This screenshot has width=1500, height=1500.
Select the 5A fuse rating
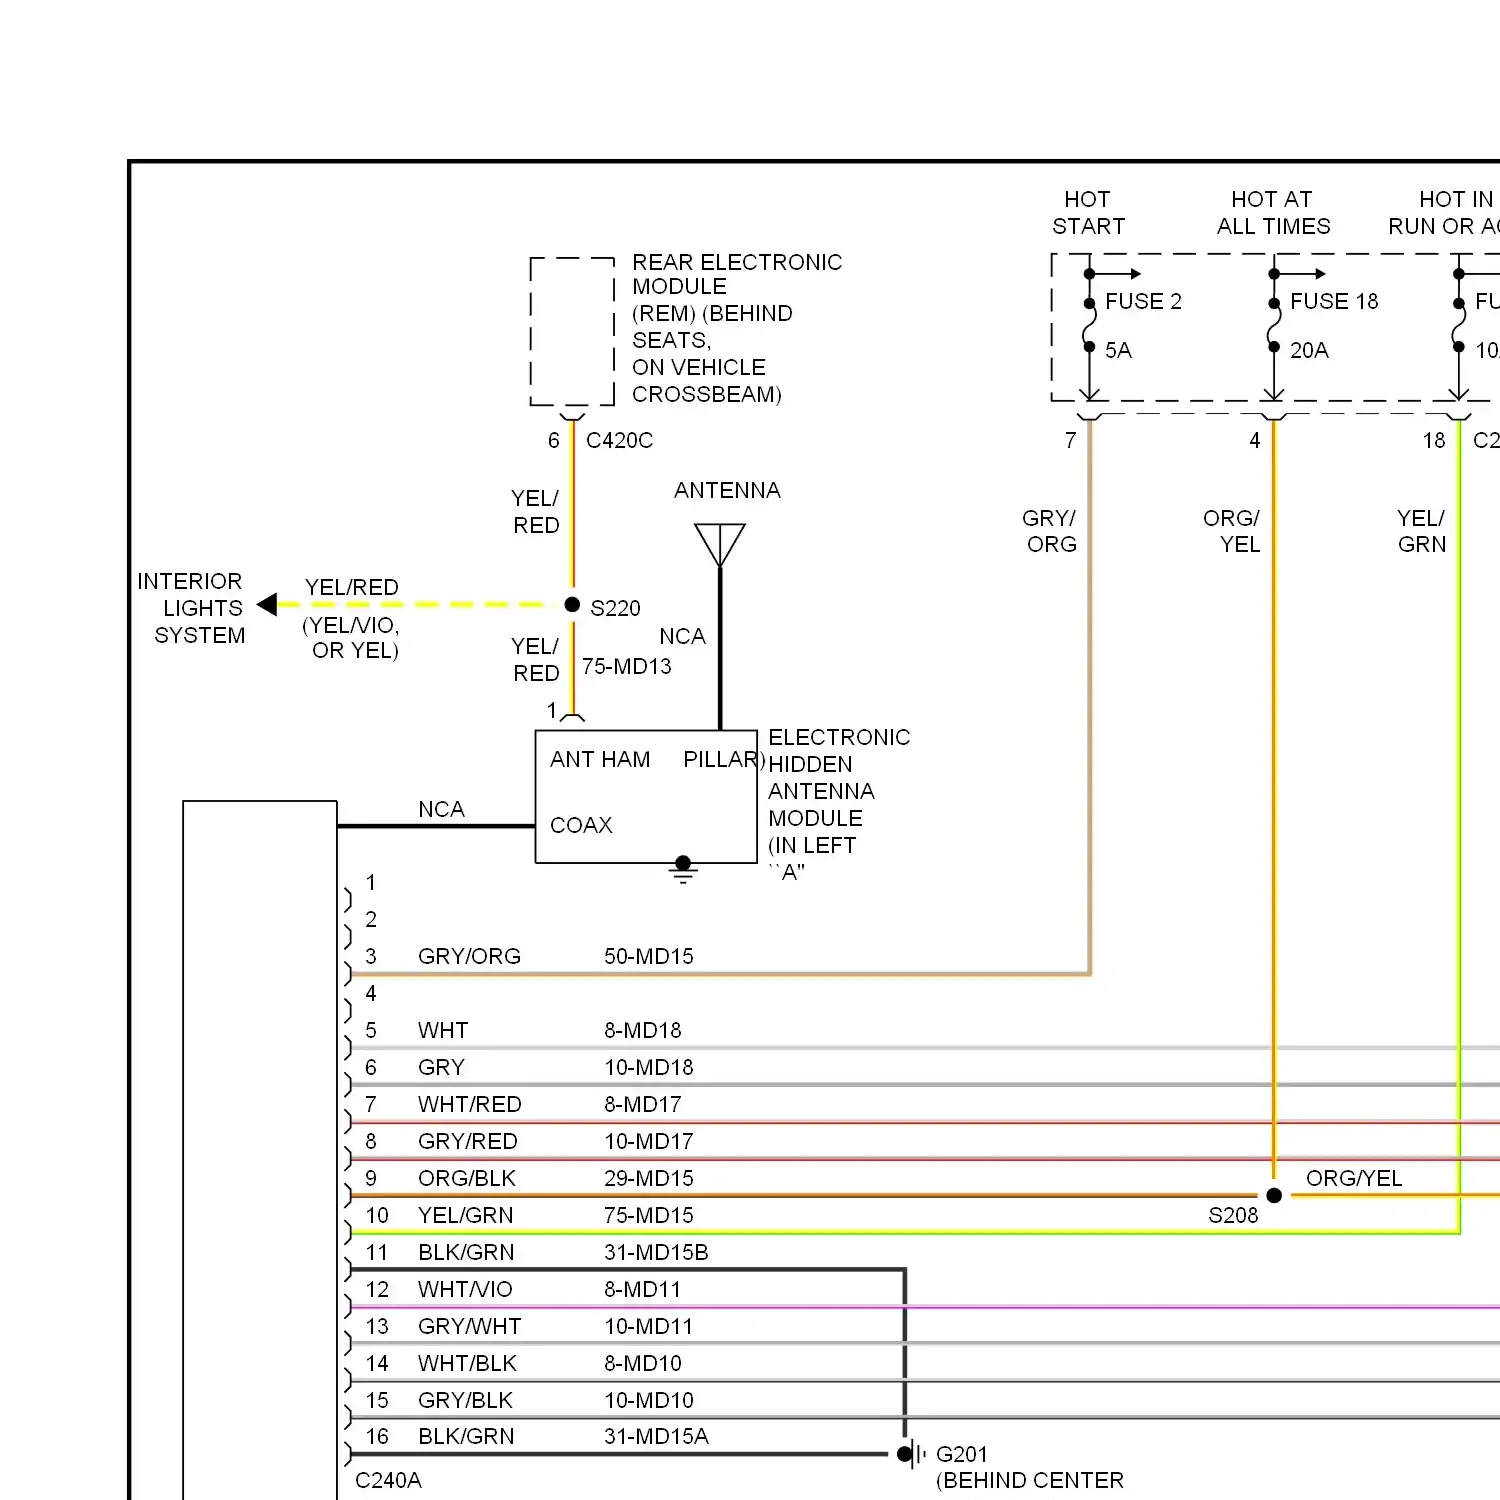click(1118, 350)
